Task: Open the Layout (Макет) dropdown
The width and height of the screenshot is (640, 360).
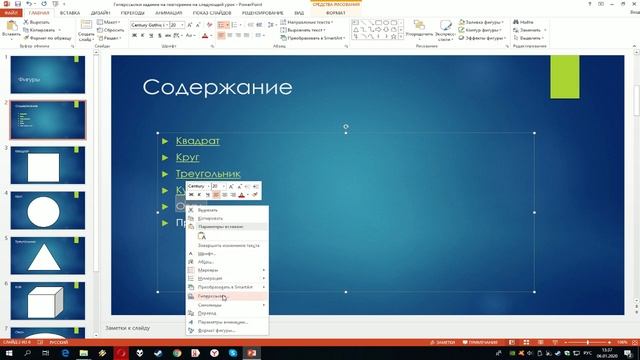Action: tap(109, 22)
